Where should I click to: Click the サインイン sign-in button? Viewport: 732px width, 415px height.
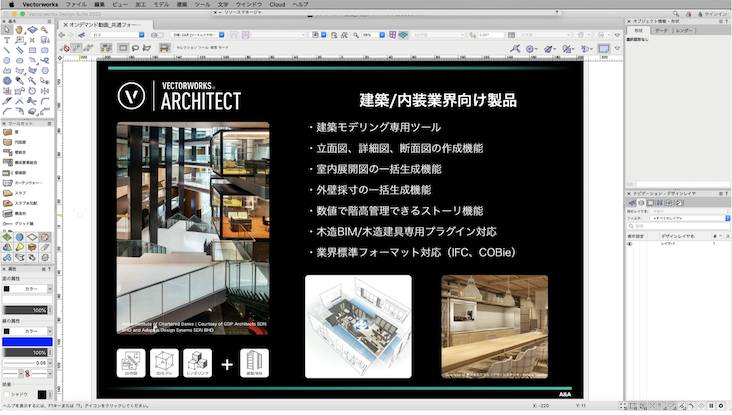tap(713, 14)
